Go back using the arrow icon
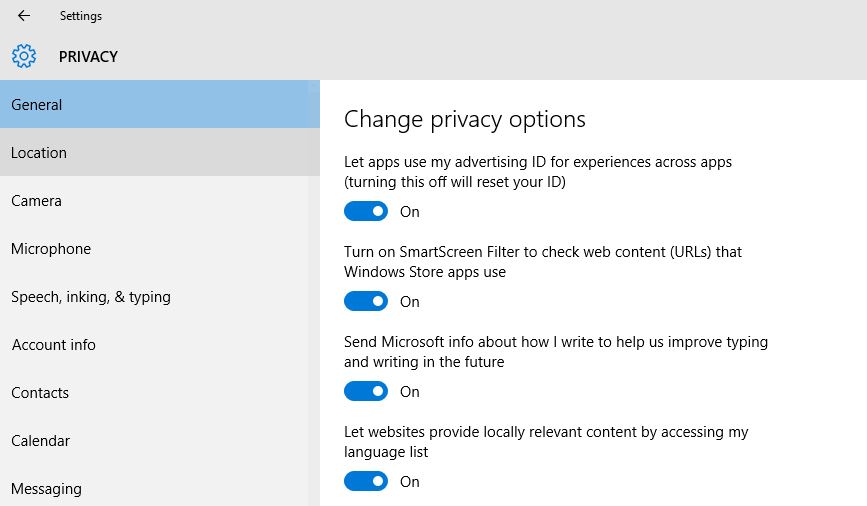 (24, 15)
